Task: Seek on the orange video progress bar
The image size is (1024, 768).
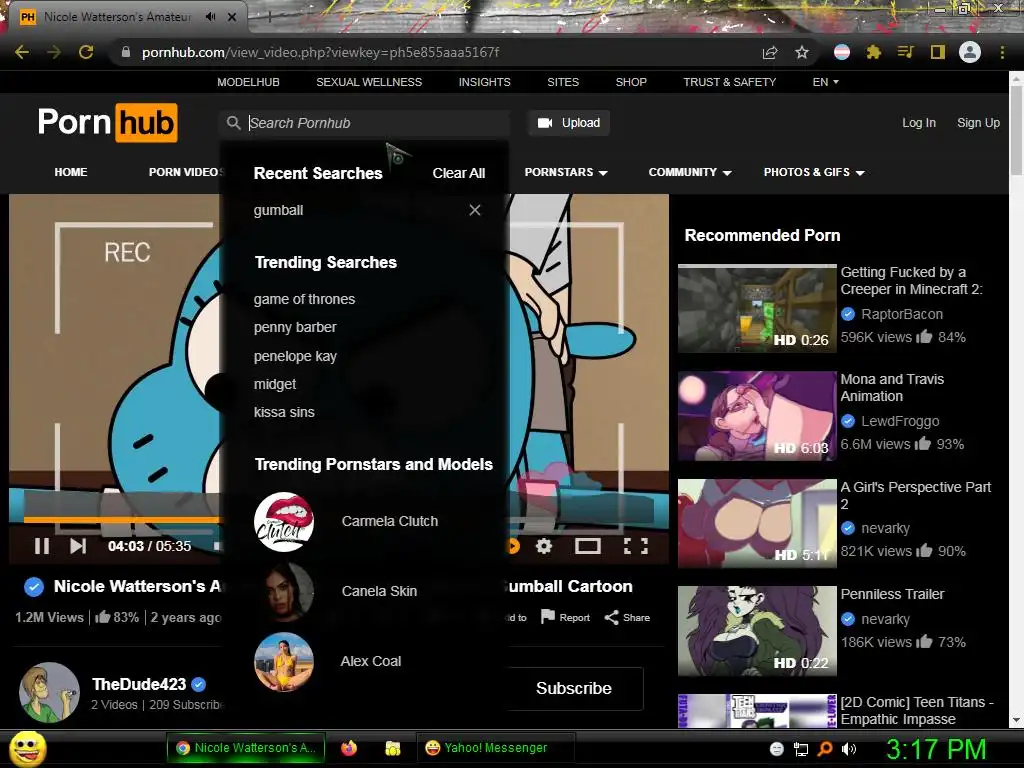Action: click(x=122, y=520)
